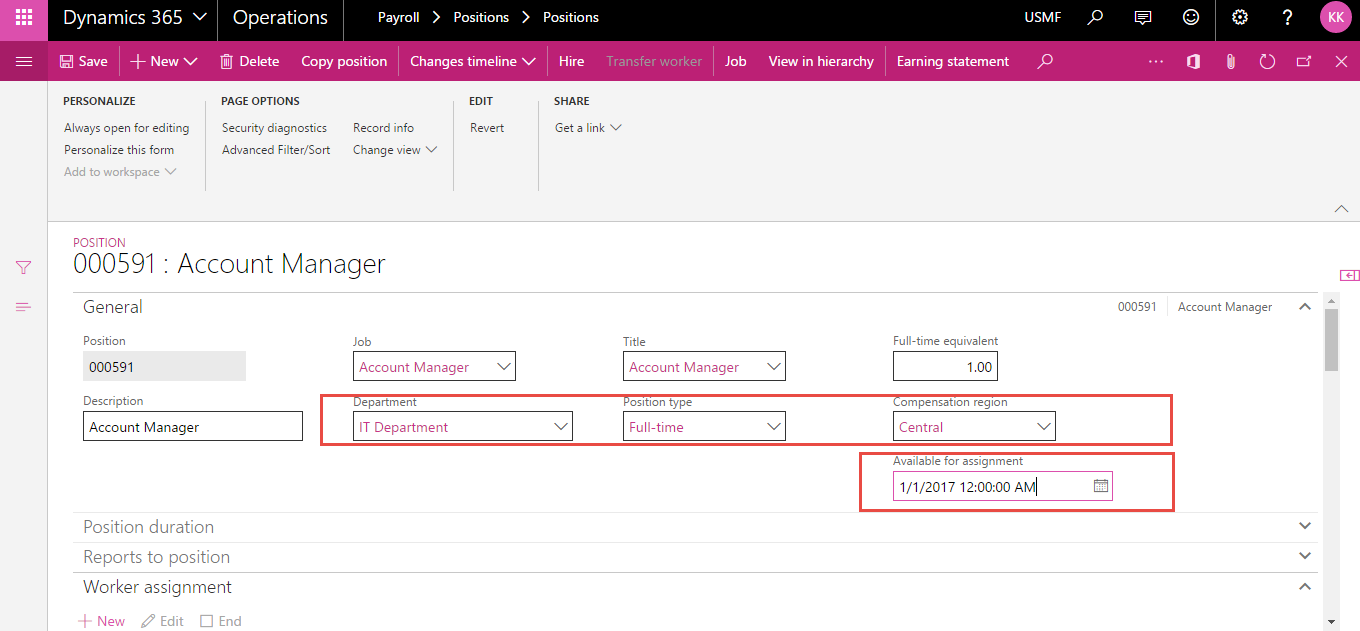This screenshot has height=631, width=1360.
Task: Open the Position type dropdown
Action: click(774, 425)
